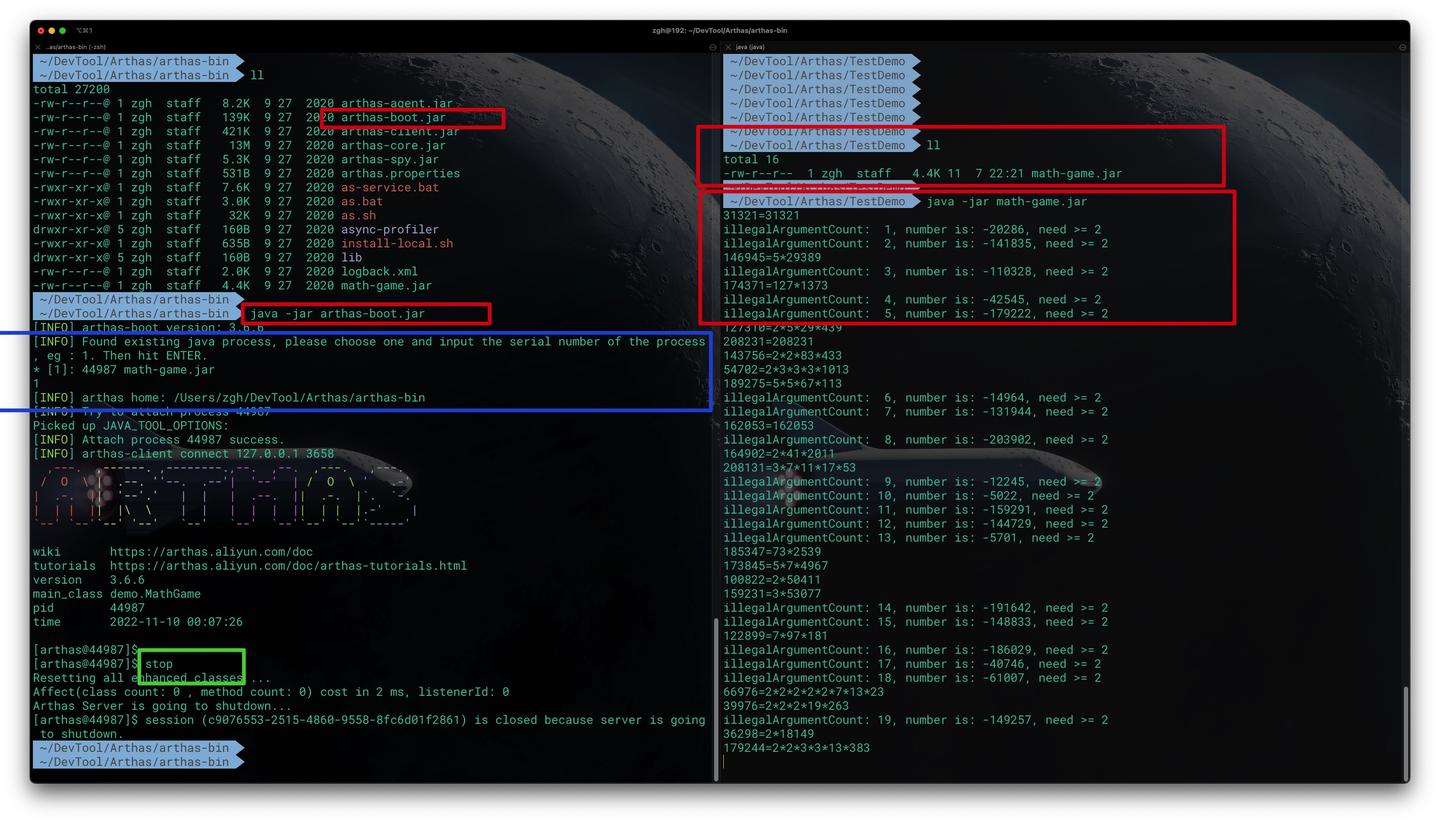Image resolution: width=1440 pixels, height=823 pixels.
Task: Click the async-profiler directory entry
Action: 390,230
